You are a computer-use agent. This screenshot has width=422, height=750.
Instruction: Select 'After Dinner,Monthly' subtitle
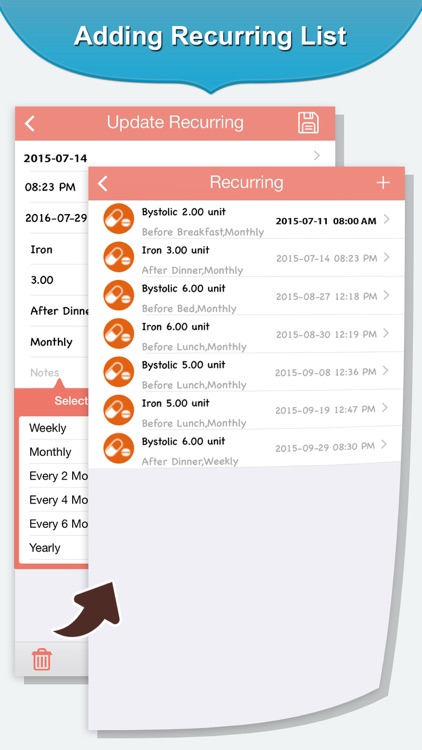point(192,270)
